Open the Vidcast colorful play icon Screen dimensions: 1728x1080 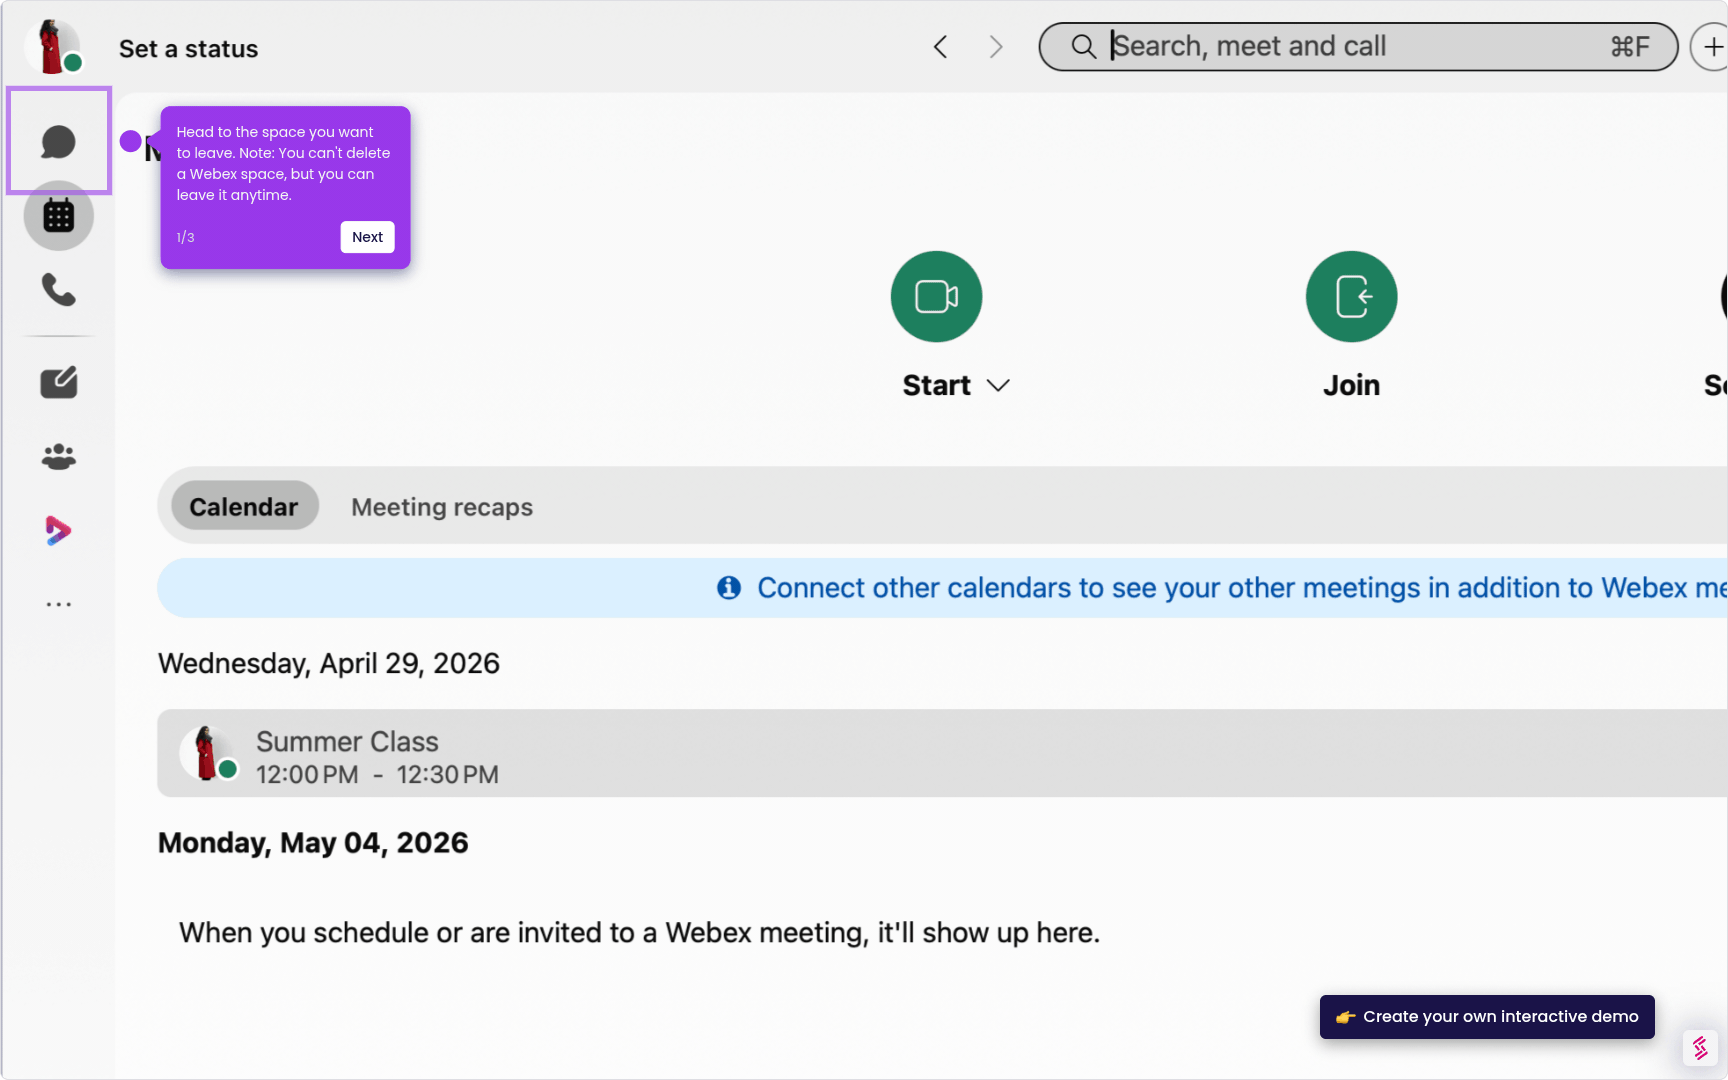pyautogui.click(x=59, y=530)
